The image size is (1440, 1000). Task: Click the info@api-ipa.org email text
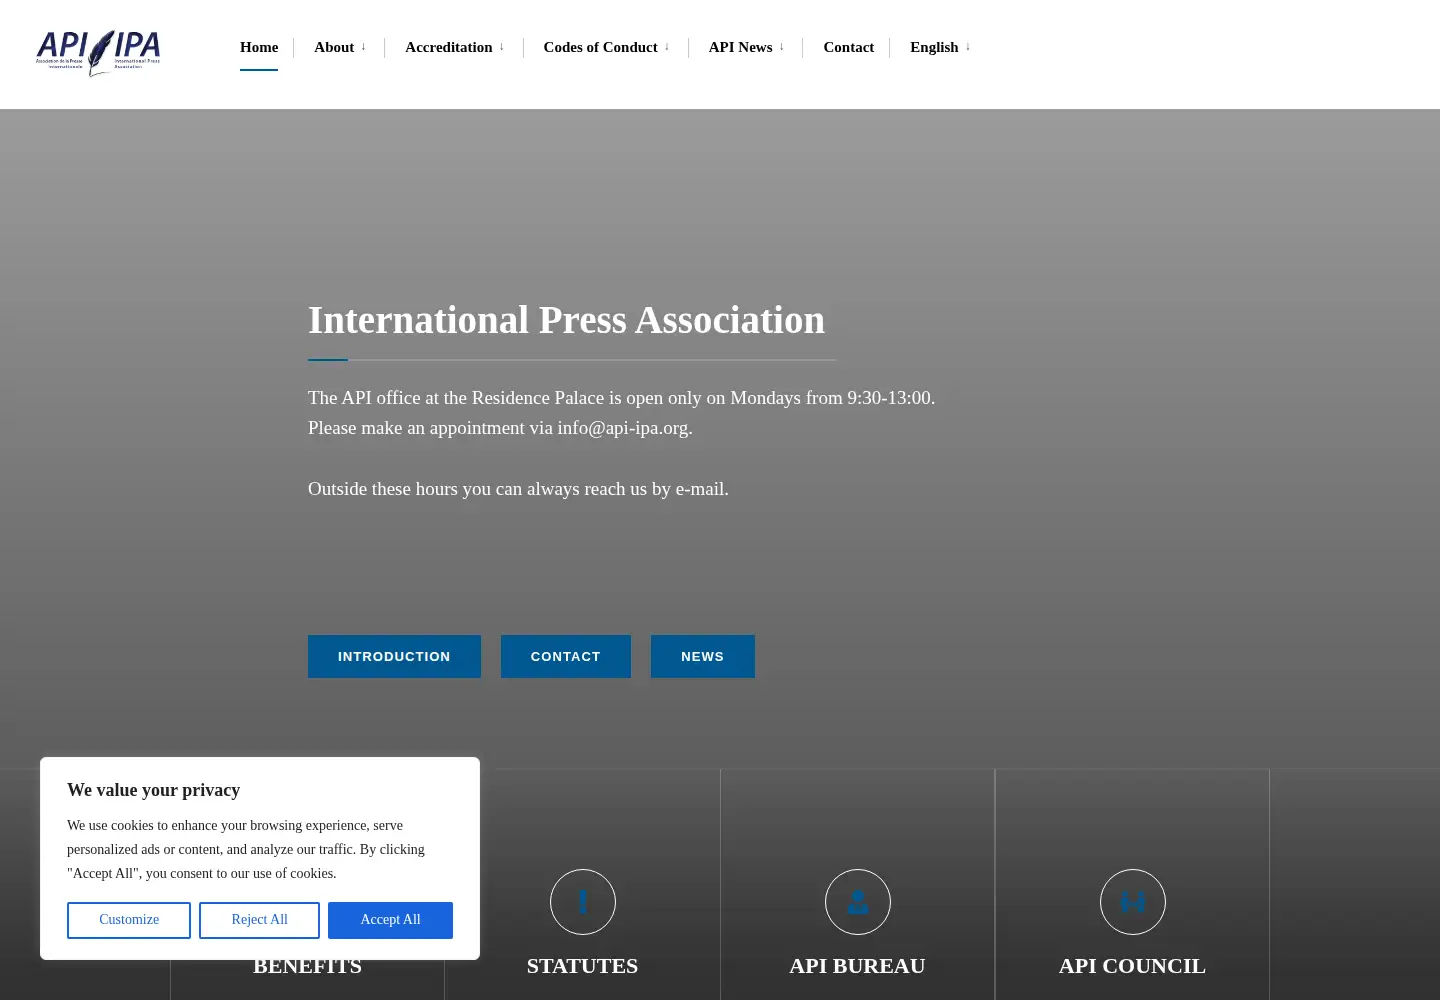click(x=622, y=428)
